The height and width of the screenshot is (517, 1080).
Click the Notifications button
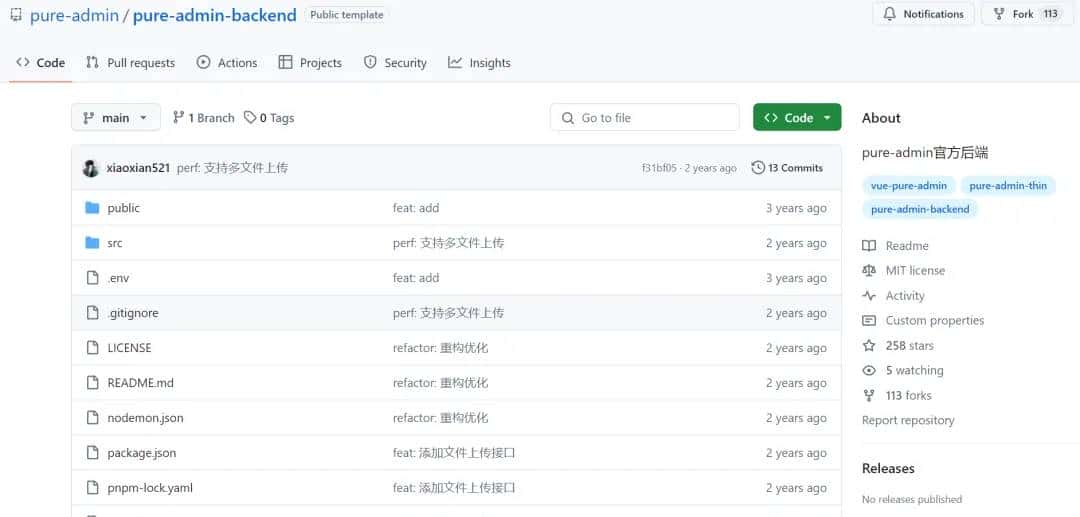click(923, 14)
